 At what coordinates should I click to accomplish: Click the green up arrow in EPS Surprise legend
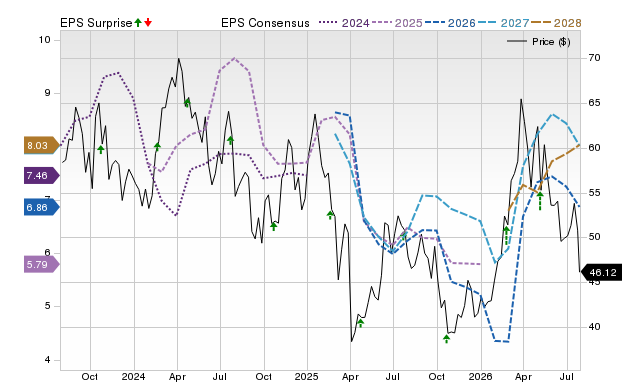pyautogui.click(x=138, y=23)
